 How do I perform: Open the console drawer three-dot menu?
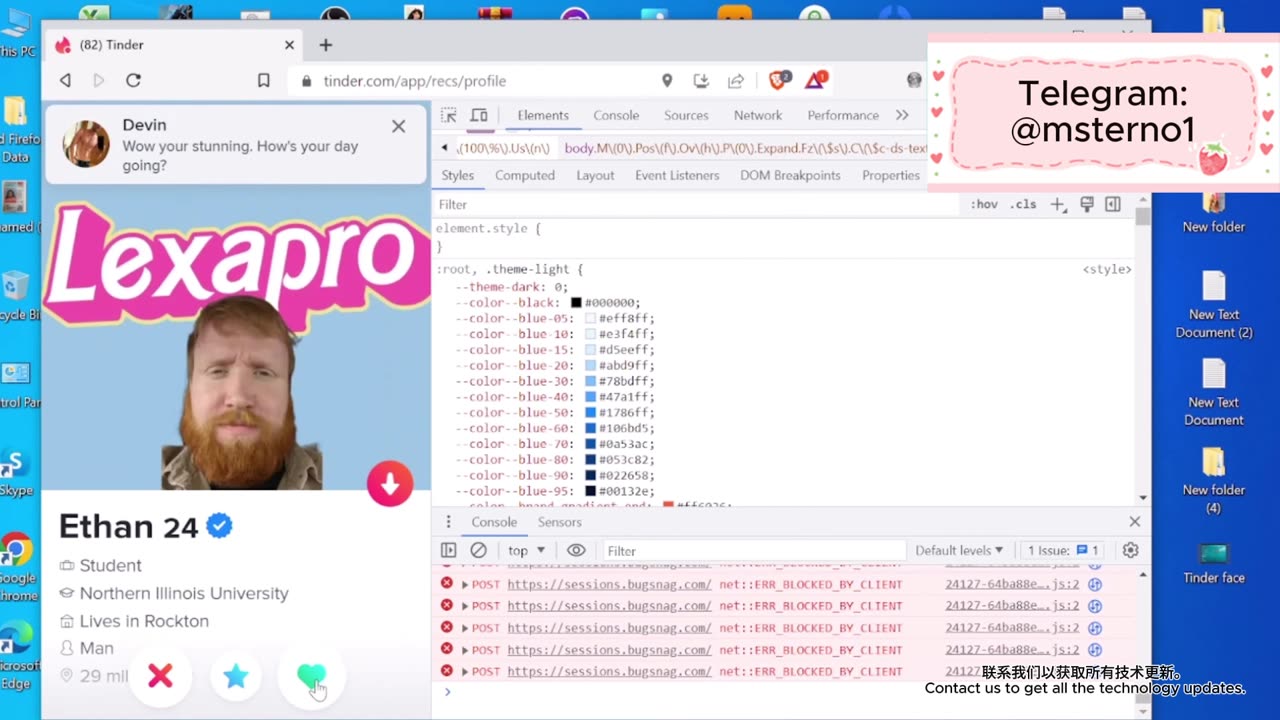(448, 522)
